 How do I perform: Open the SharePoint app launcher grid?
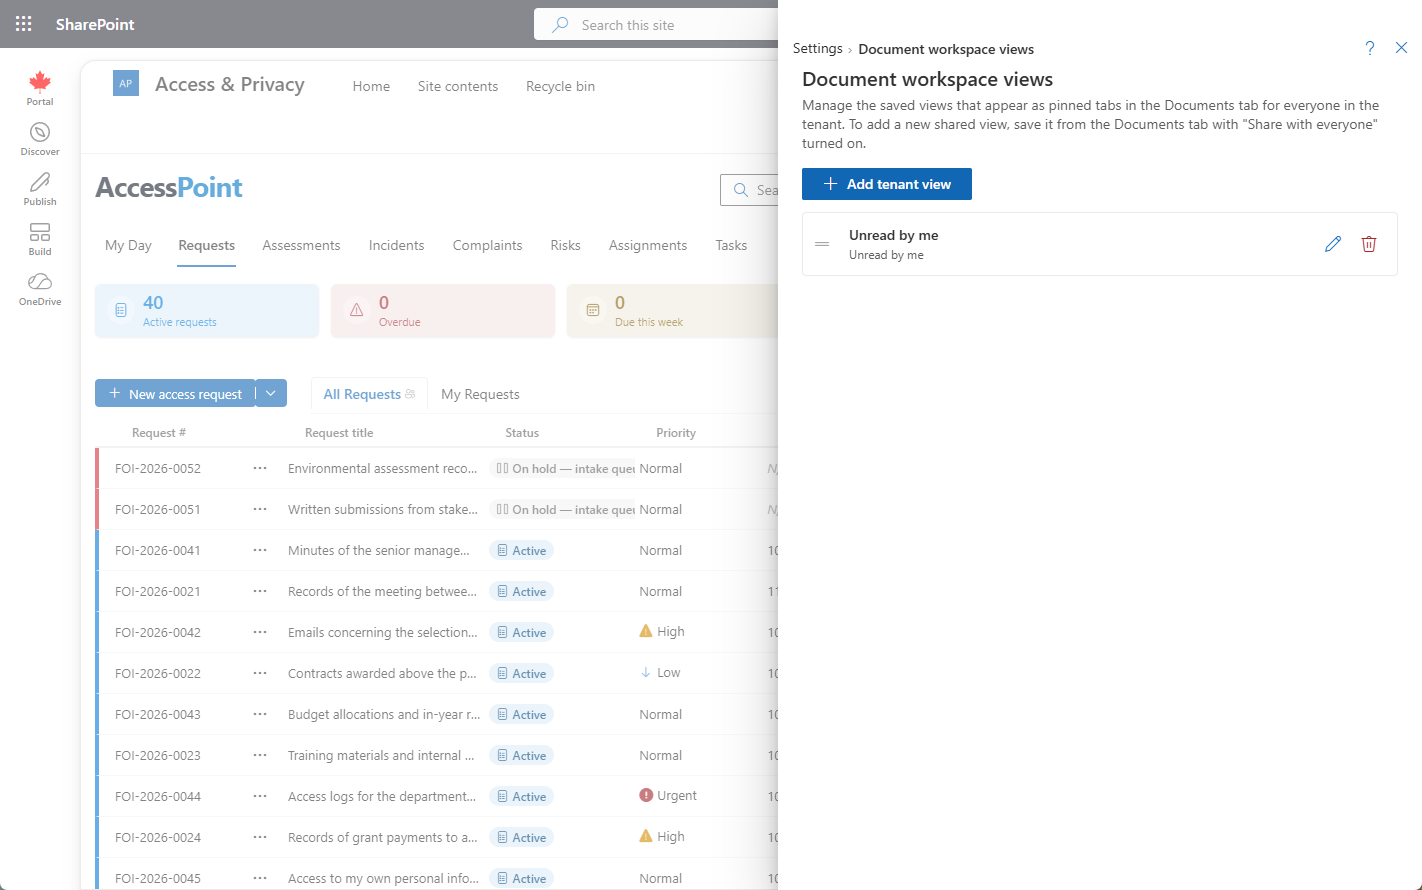(24, 24)
